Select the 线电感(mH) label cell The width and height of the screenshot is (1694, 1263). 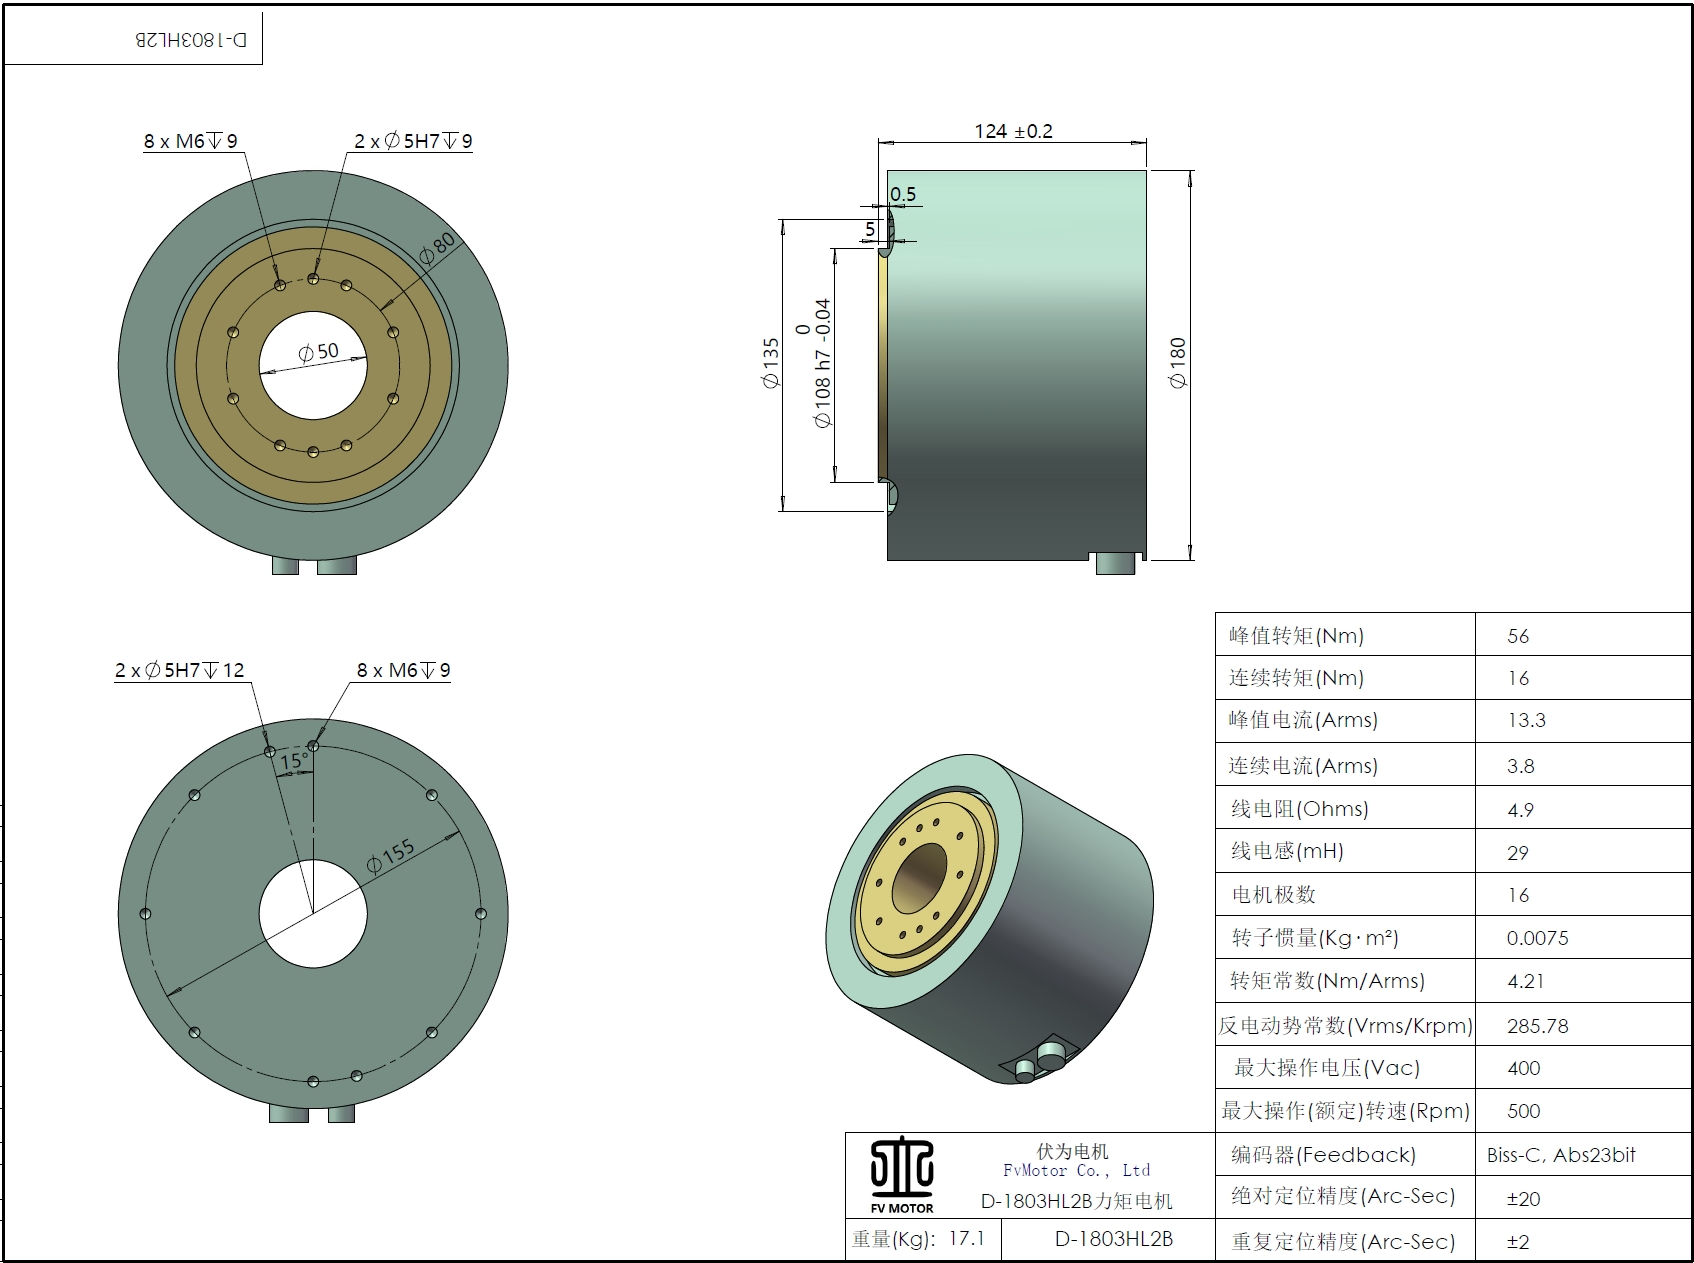pos(1345,851)
